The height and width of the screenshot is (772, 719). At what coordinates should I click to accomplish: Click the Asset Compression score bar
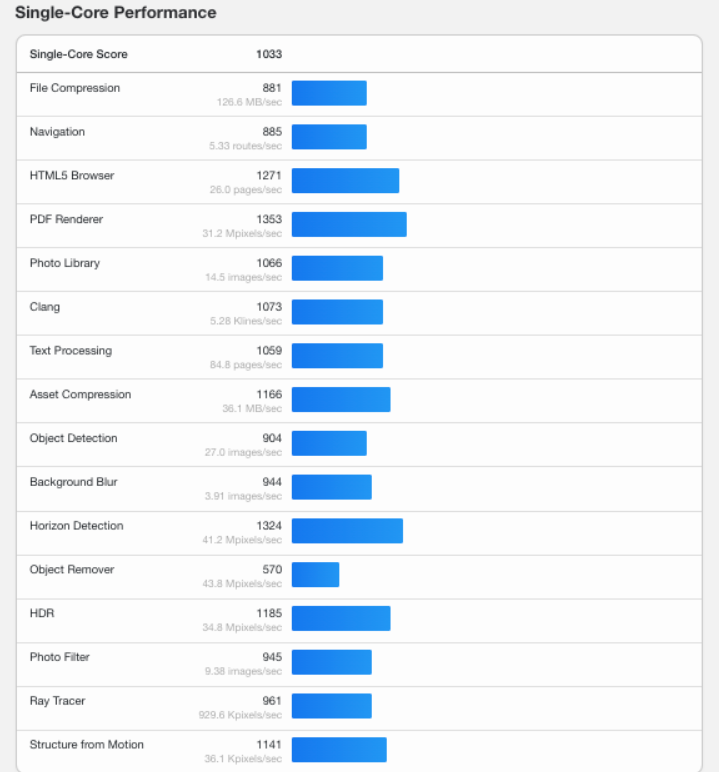pyautogui.click(x=341, y=400)
